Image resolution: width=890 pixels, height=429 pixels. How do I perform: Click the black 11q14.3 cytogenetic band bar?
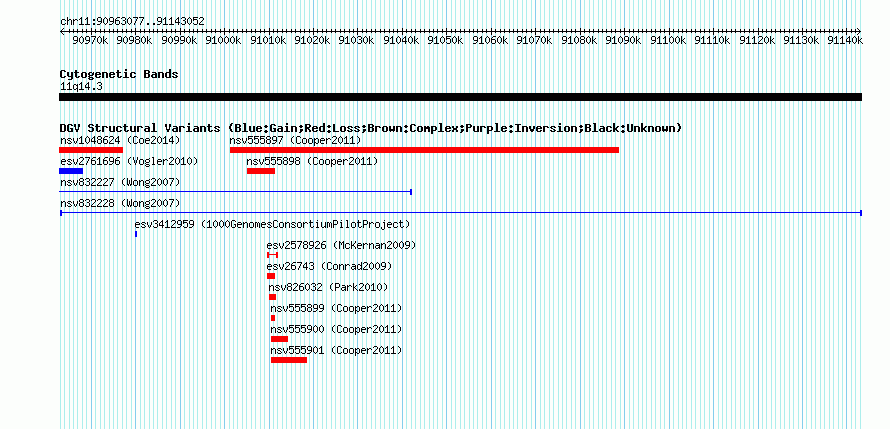coord(460,97)
